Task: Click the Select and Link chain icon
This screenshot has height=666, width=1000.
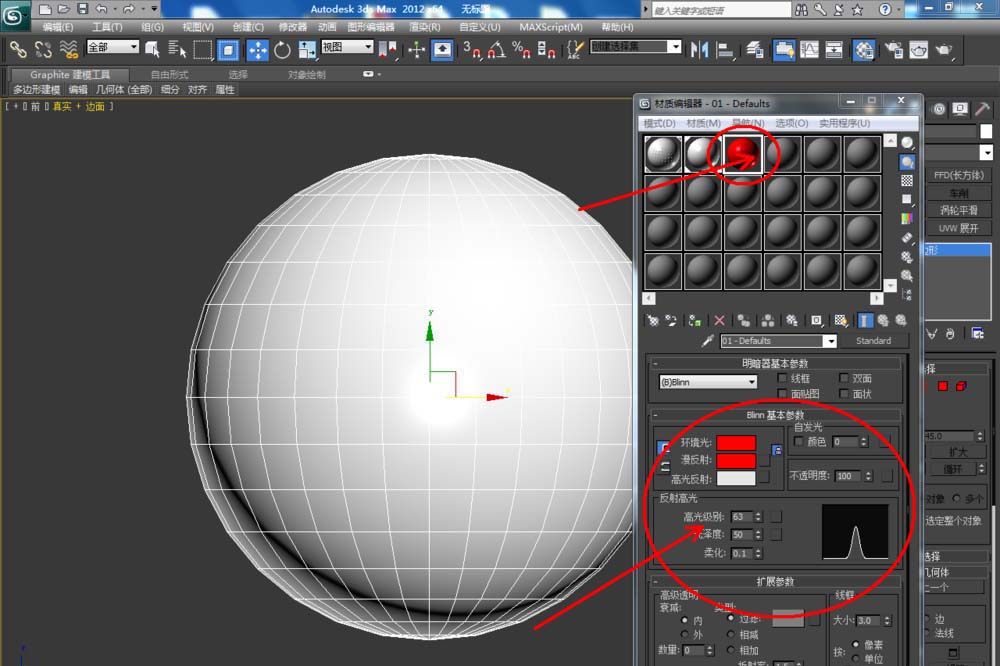Action: [x=18, y=50]
